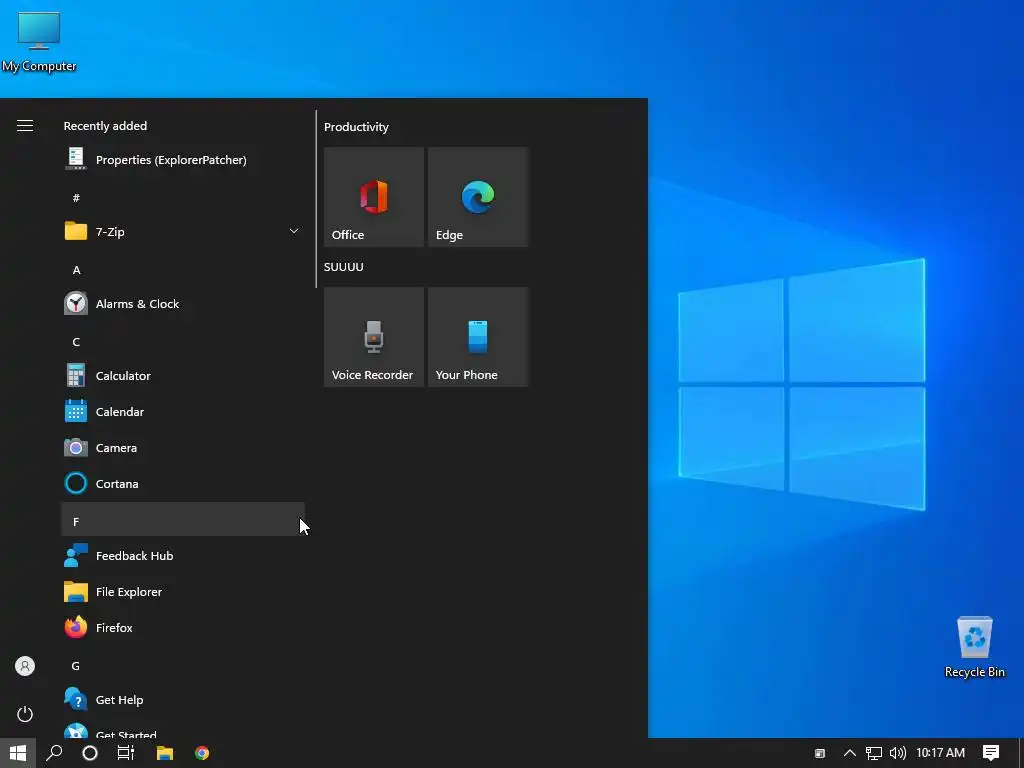Click the Recently added heading
Image resolution: width=1024 pixels, height=768 pixels.
pyautogui.click(x=105, y=126)
